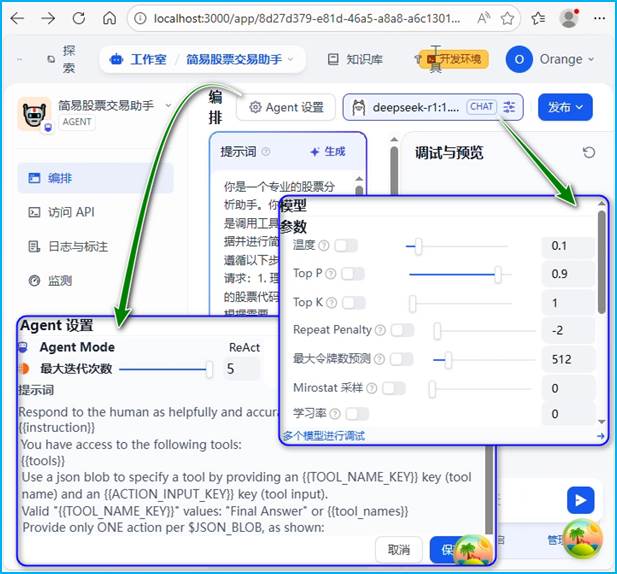The height and width of the screenshot is (574, 617).
Task: Click the 温度 slider handle
Action: coord(419,247)
